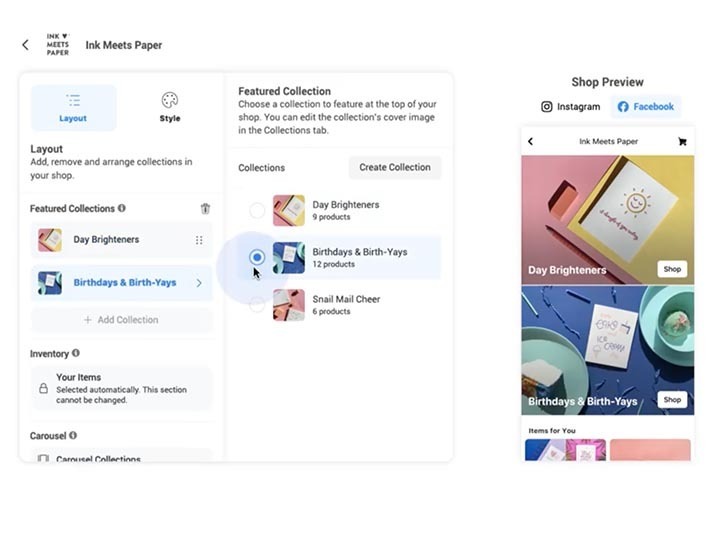Click the Style palette icon
Screen dimensions: 715x536
coord(170,100)
